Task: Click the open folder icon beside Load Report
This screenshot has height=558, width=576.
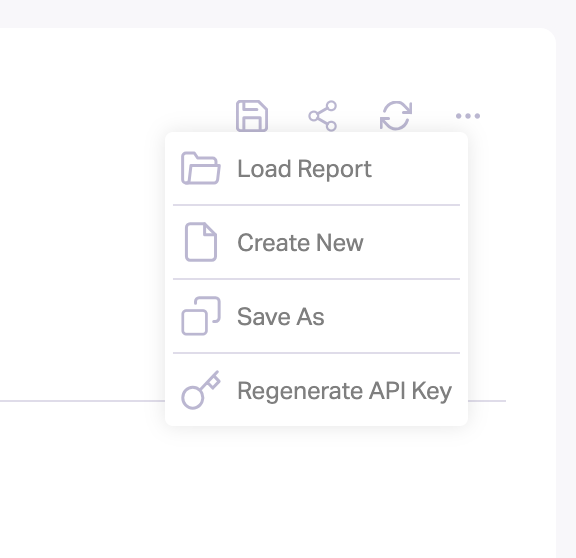Action: coord(201,168)
